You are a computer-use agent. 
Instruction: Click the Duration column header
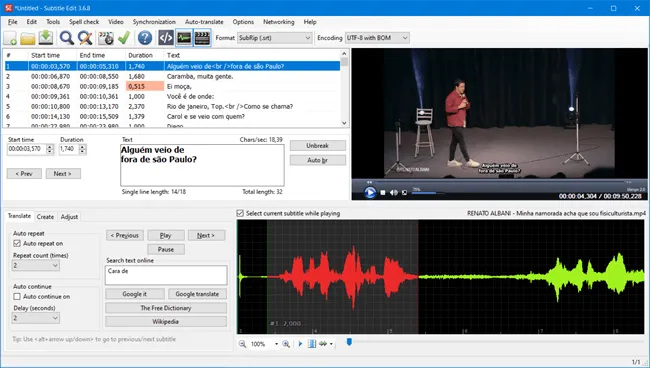145,56
